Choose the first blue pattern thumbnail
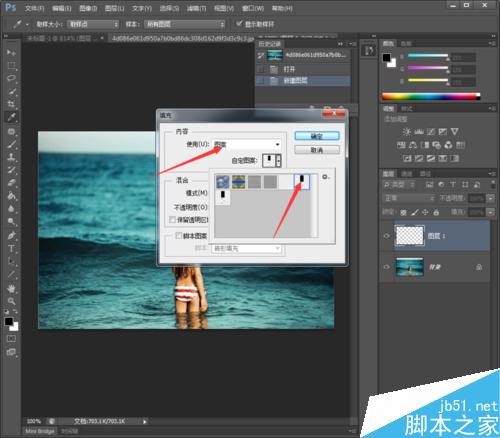 (222, 182)
